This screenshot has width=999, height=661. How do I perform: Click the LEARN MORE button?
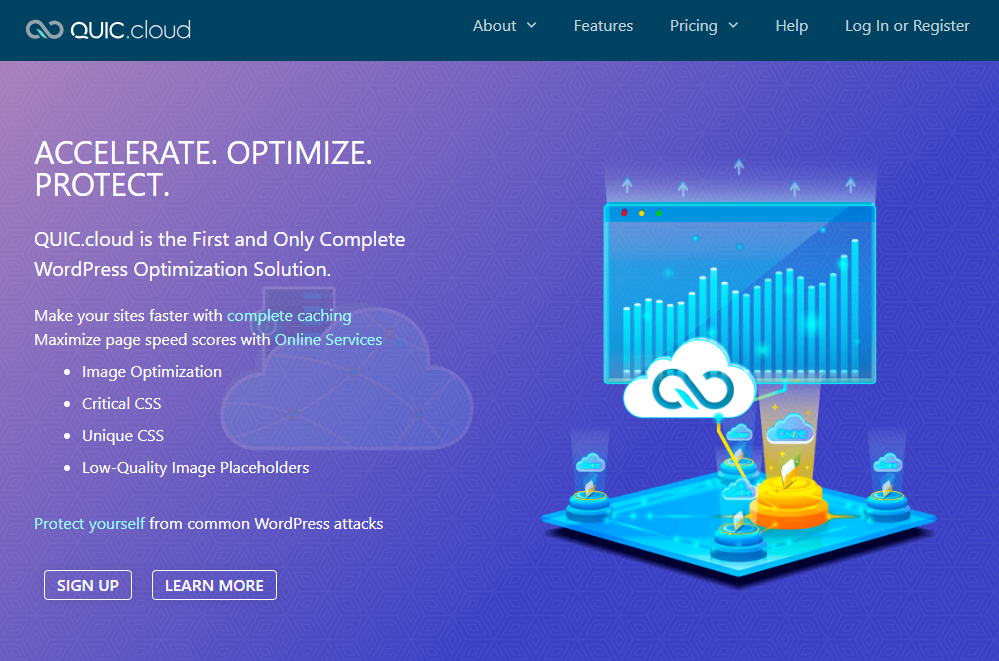pyautogui.click(x=214, y=585)
